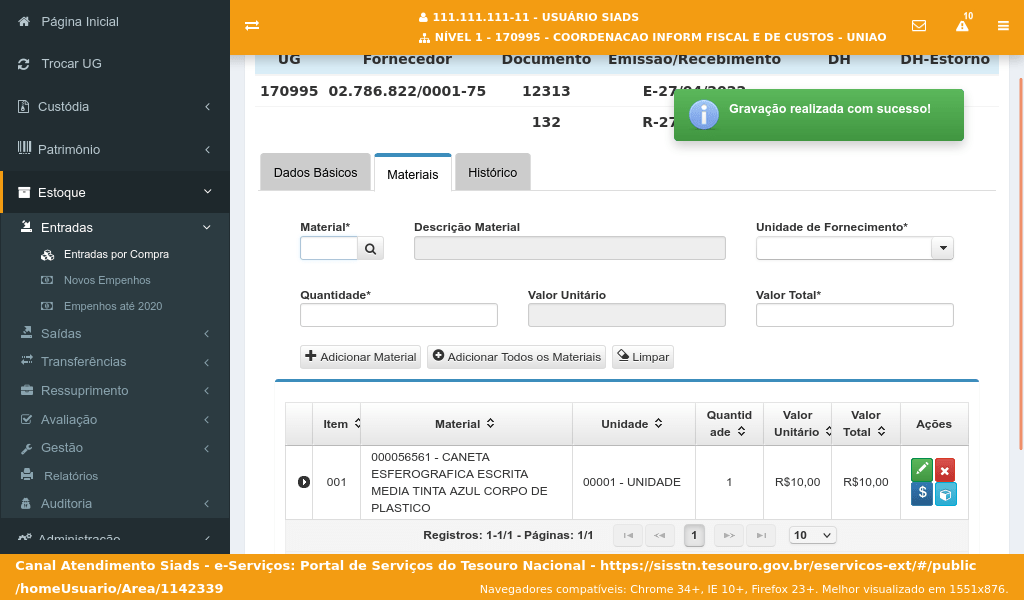
Task: Expand the Patrimônio menu chevron
Action: click(208, 150)
